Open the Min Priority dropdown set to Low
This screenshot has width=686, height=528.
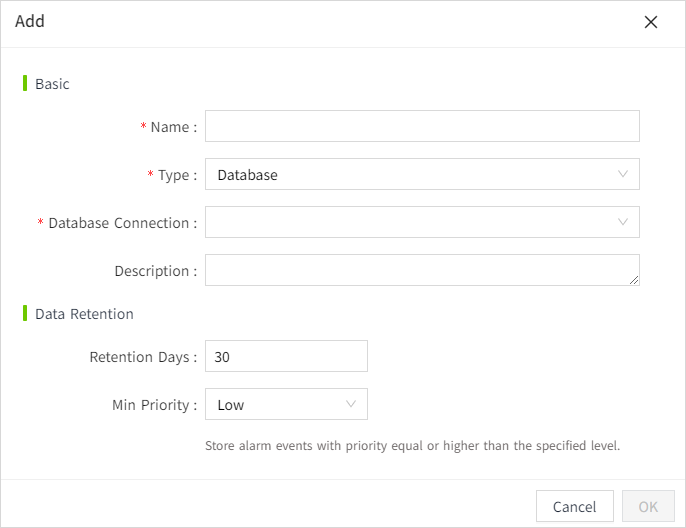286,404
